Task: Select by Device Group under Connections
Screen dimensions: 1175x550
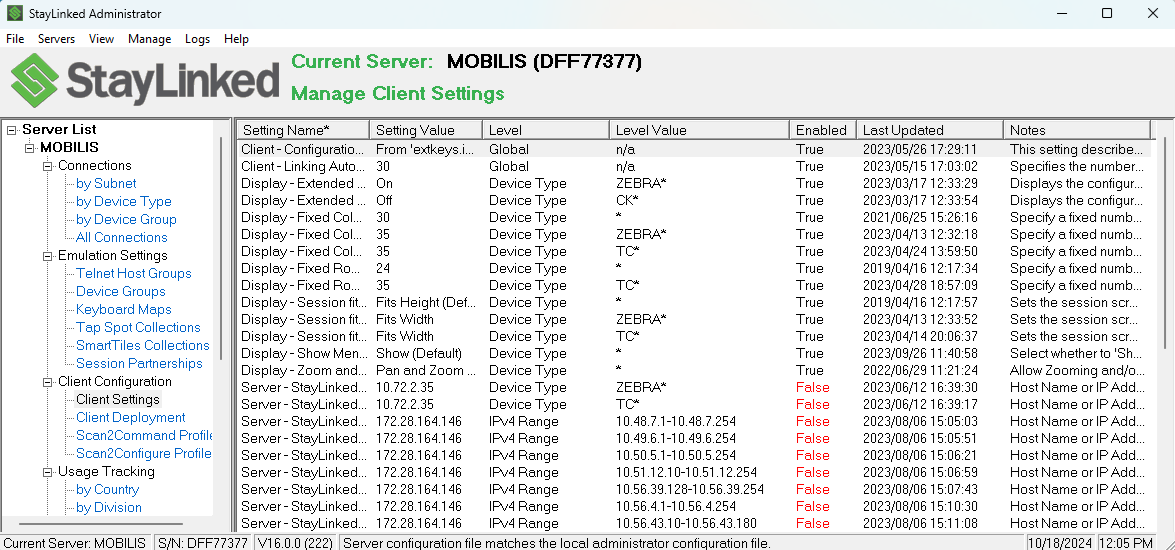Action: pos(126,220)
